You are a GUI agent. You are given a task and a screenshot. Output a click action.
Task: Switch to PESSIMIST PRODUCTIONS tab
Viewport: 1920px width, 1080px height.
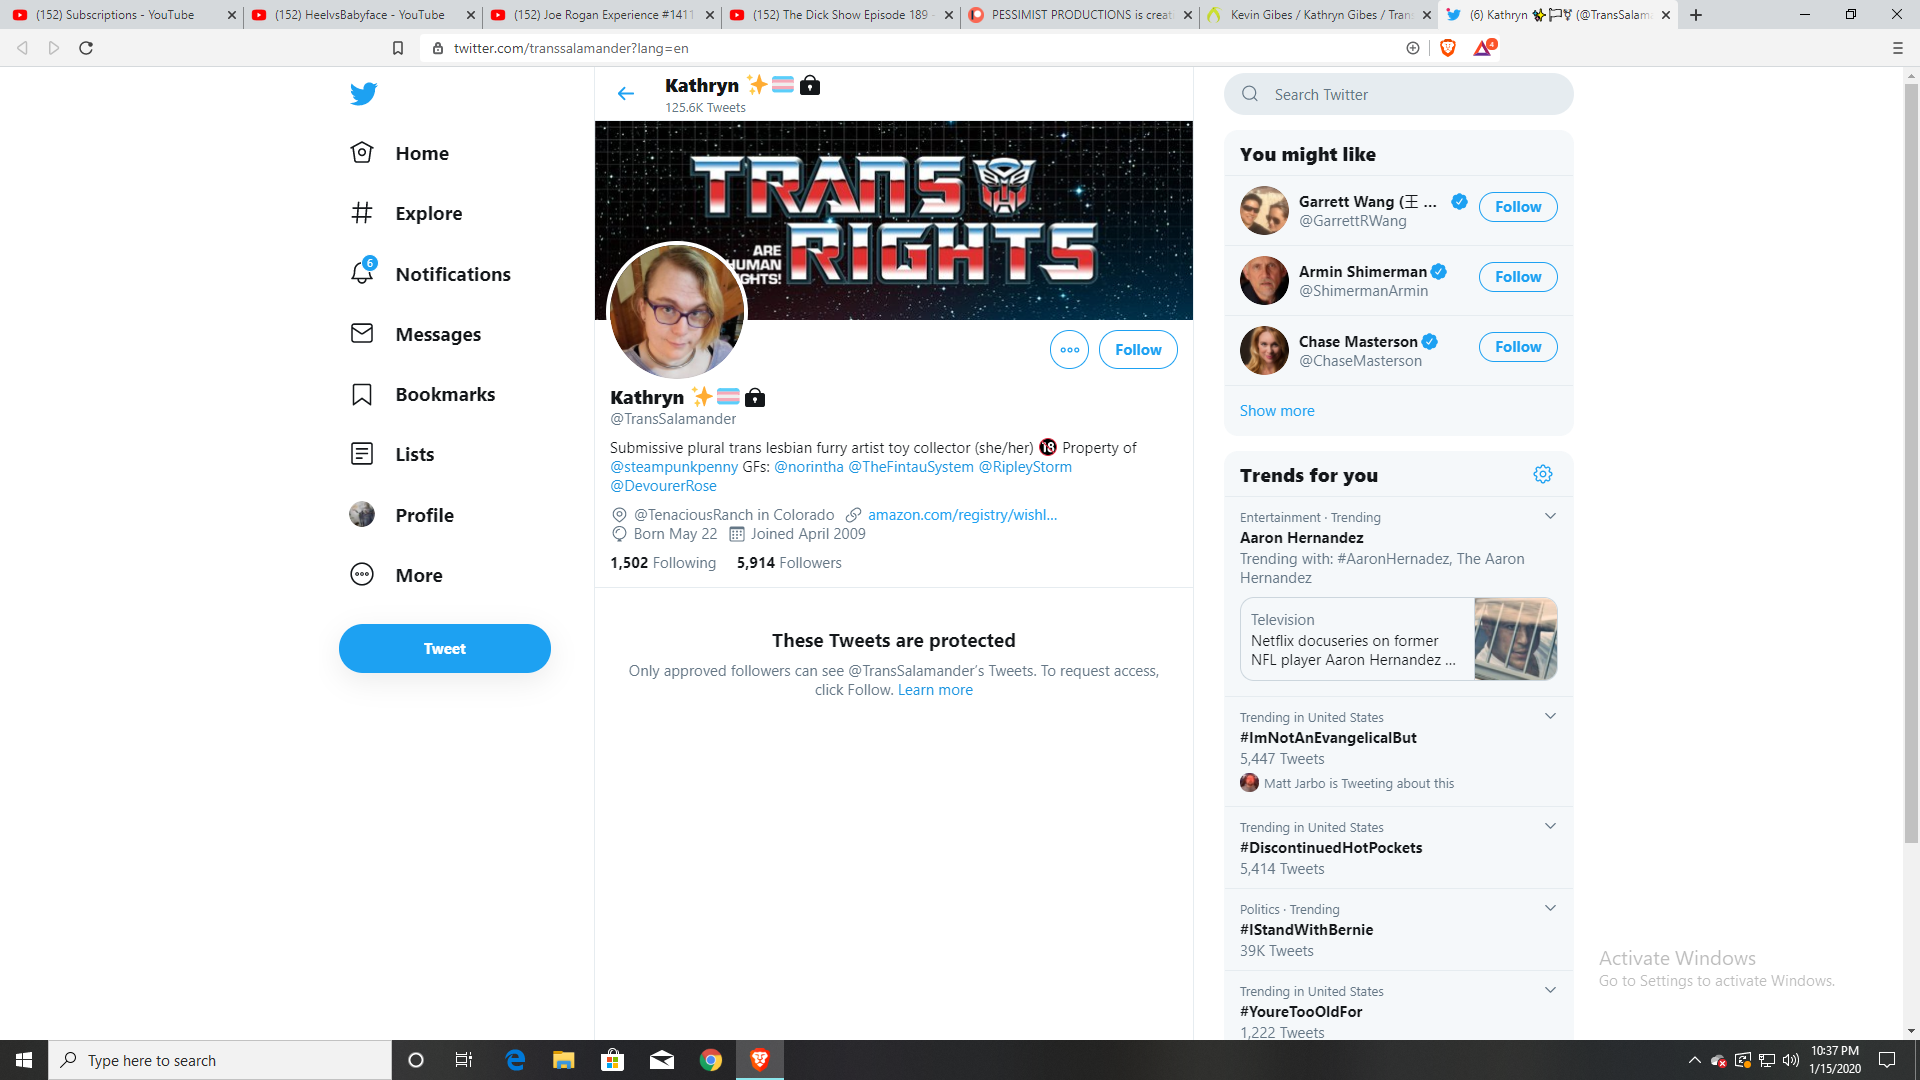[1080, 15]
